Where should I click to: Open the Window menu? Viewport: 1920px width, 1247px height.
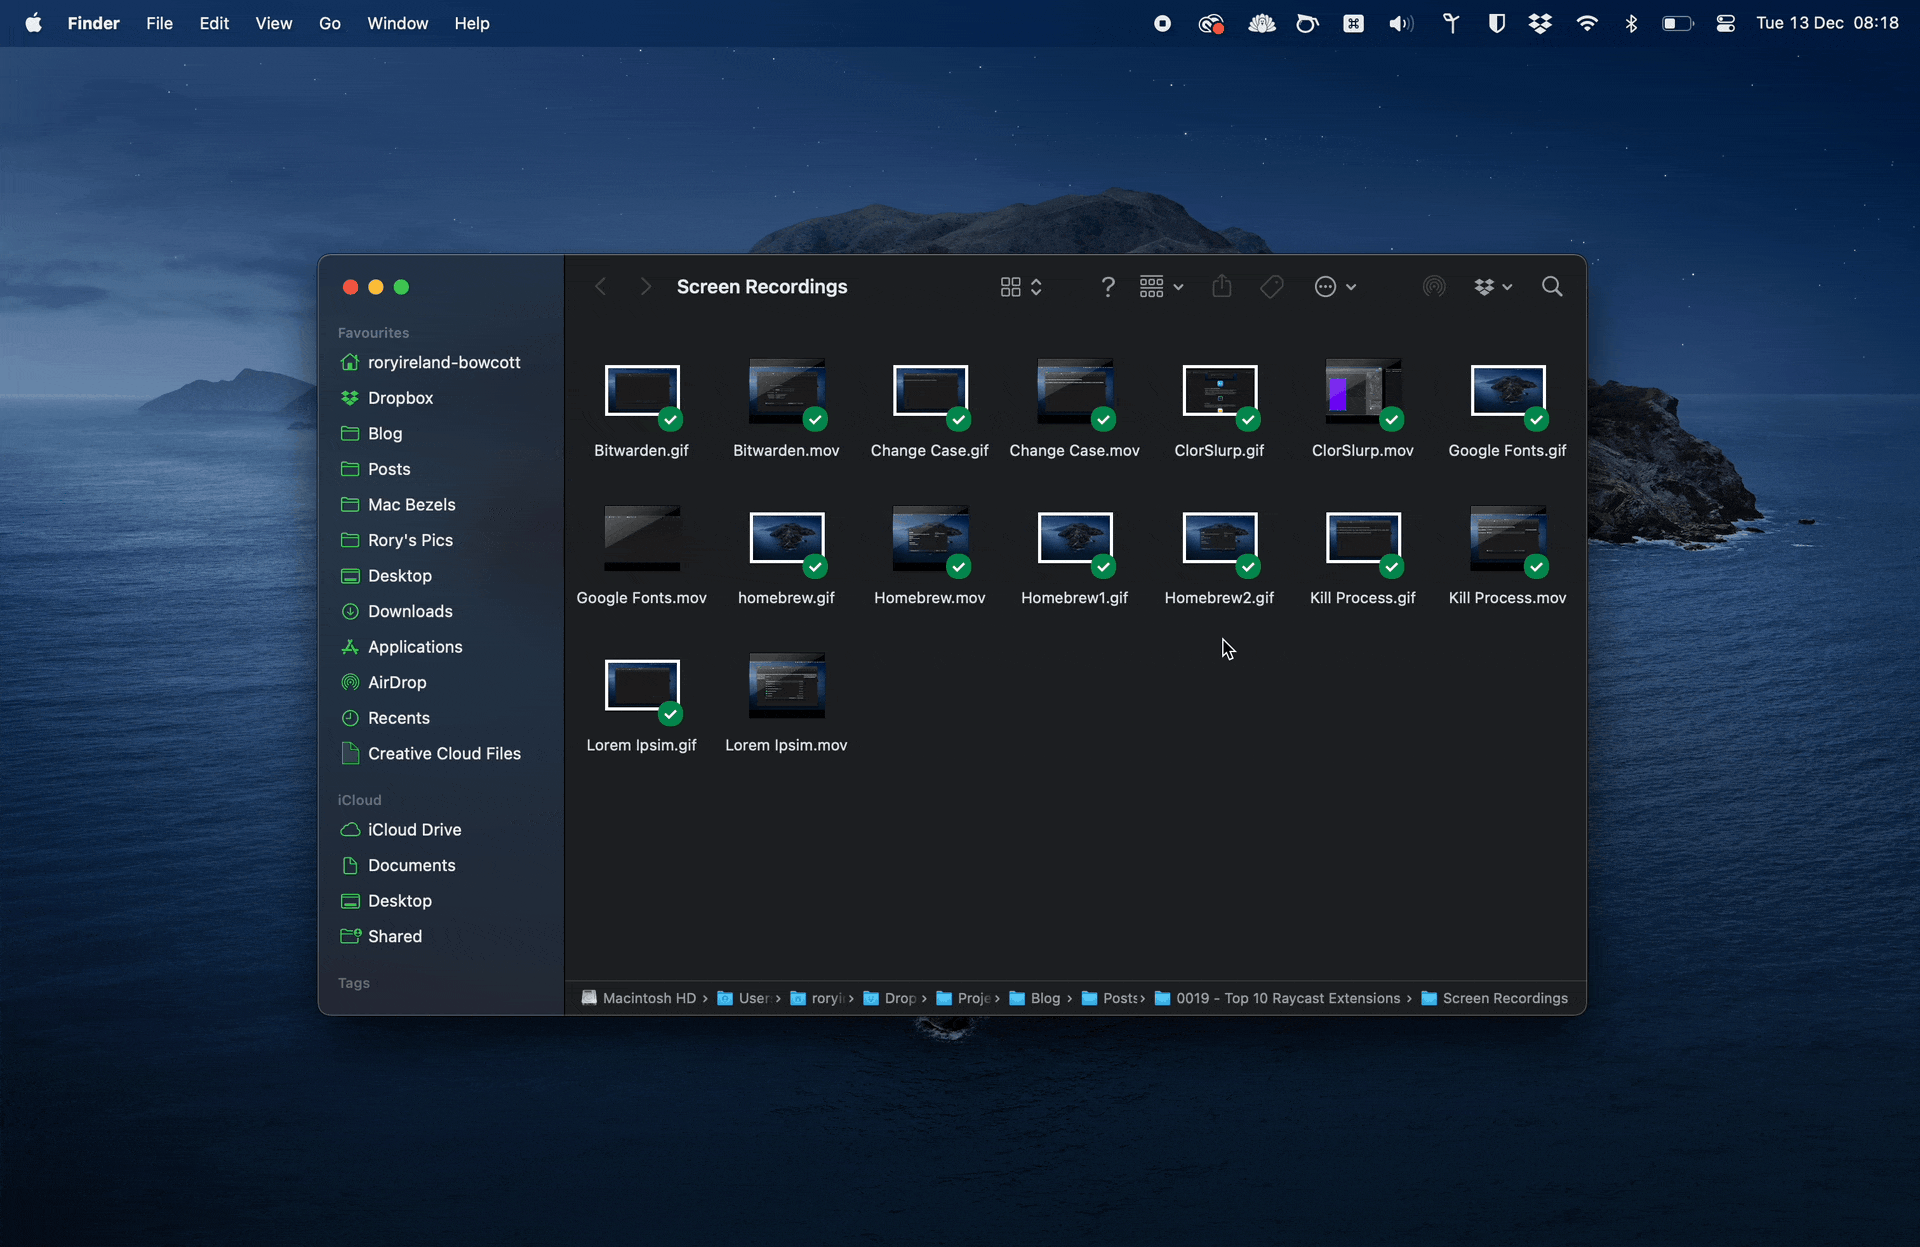click(x=397, y=23)
